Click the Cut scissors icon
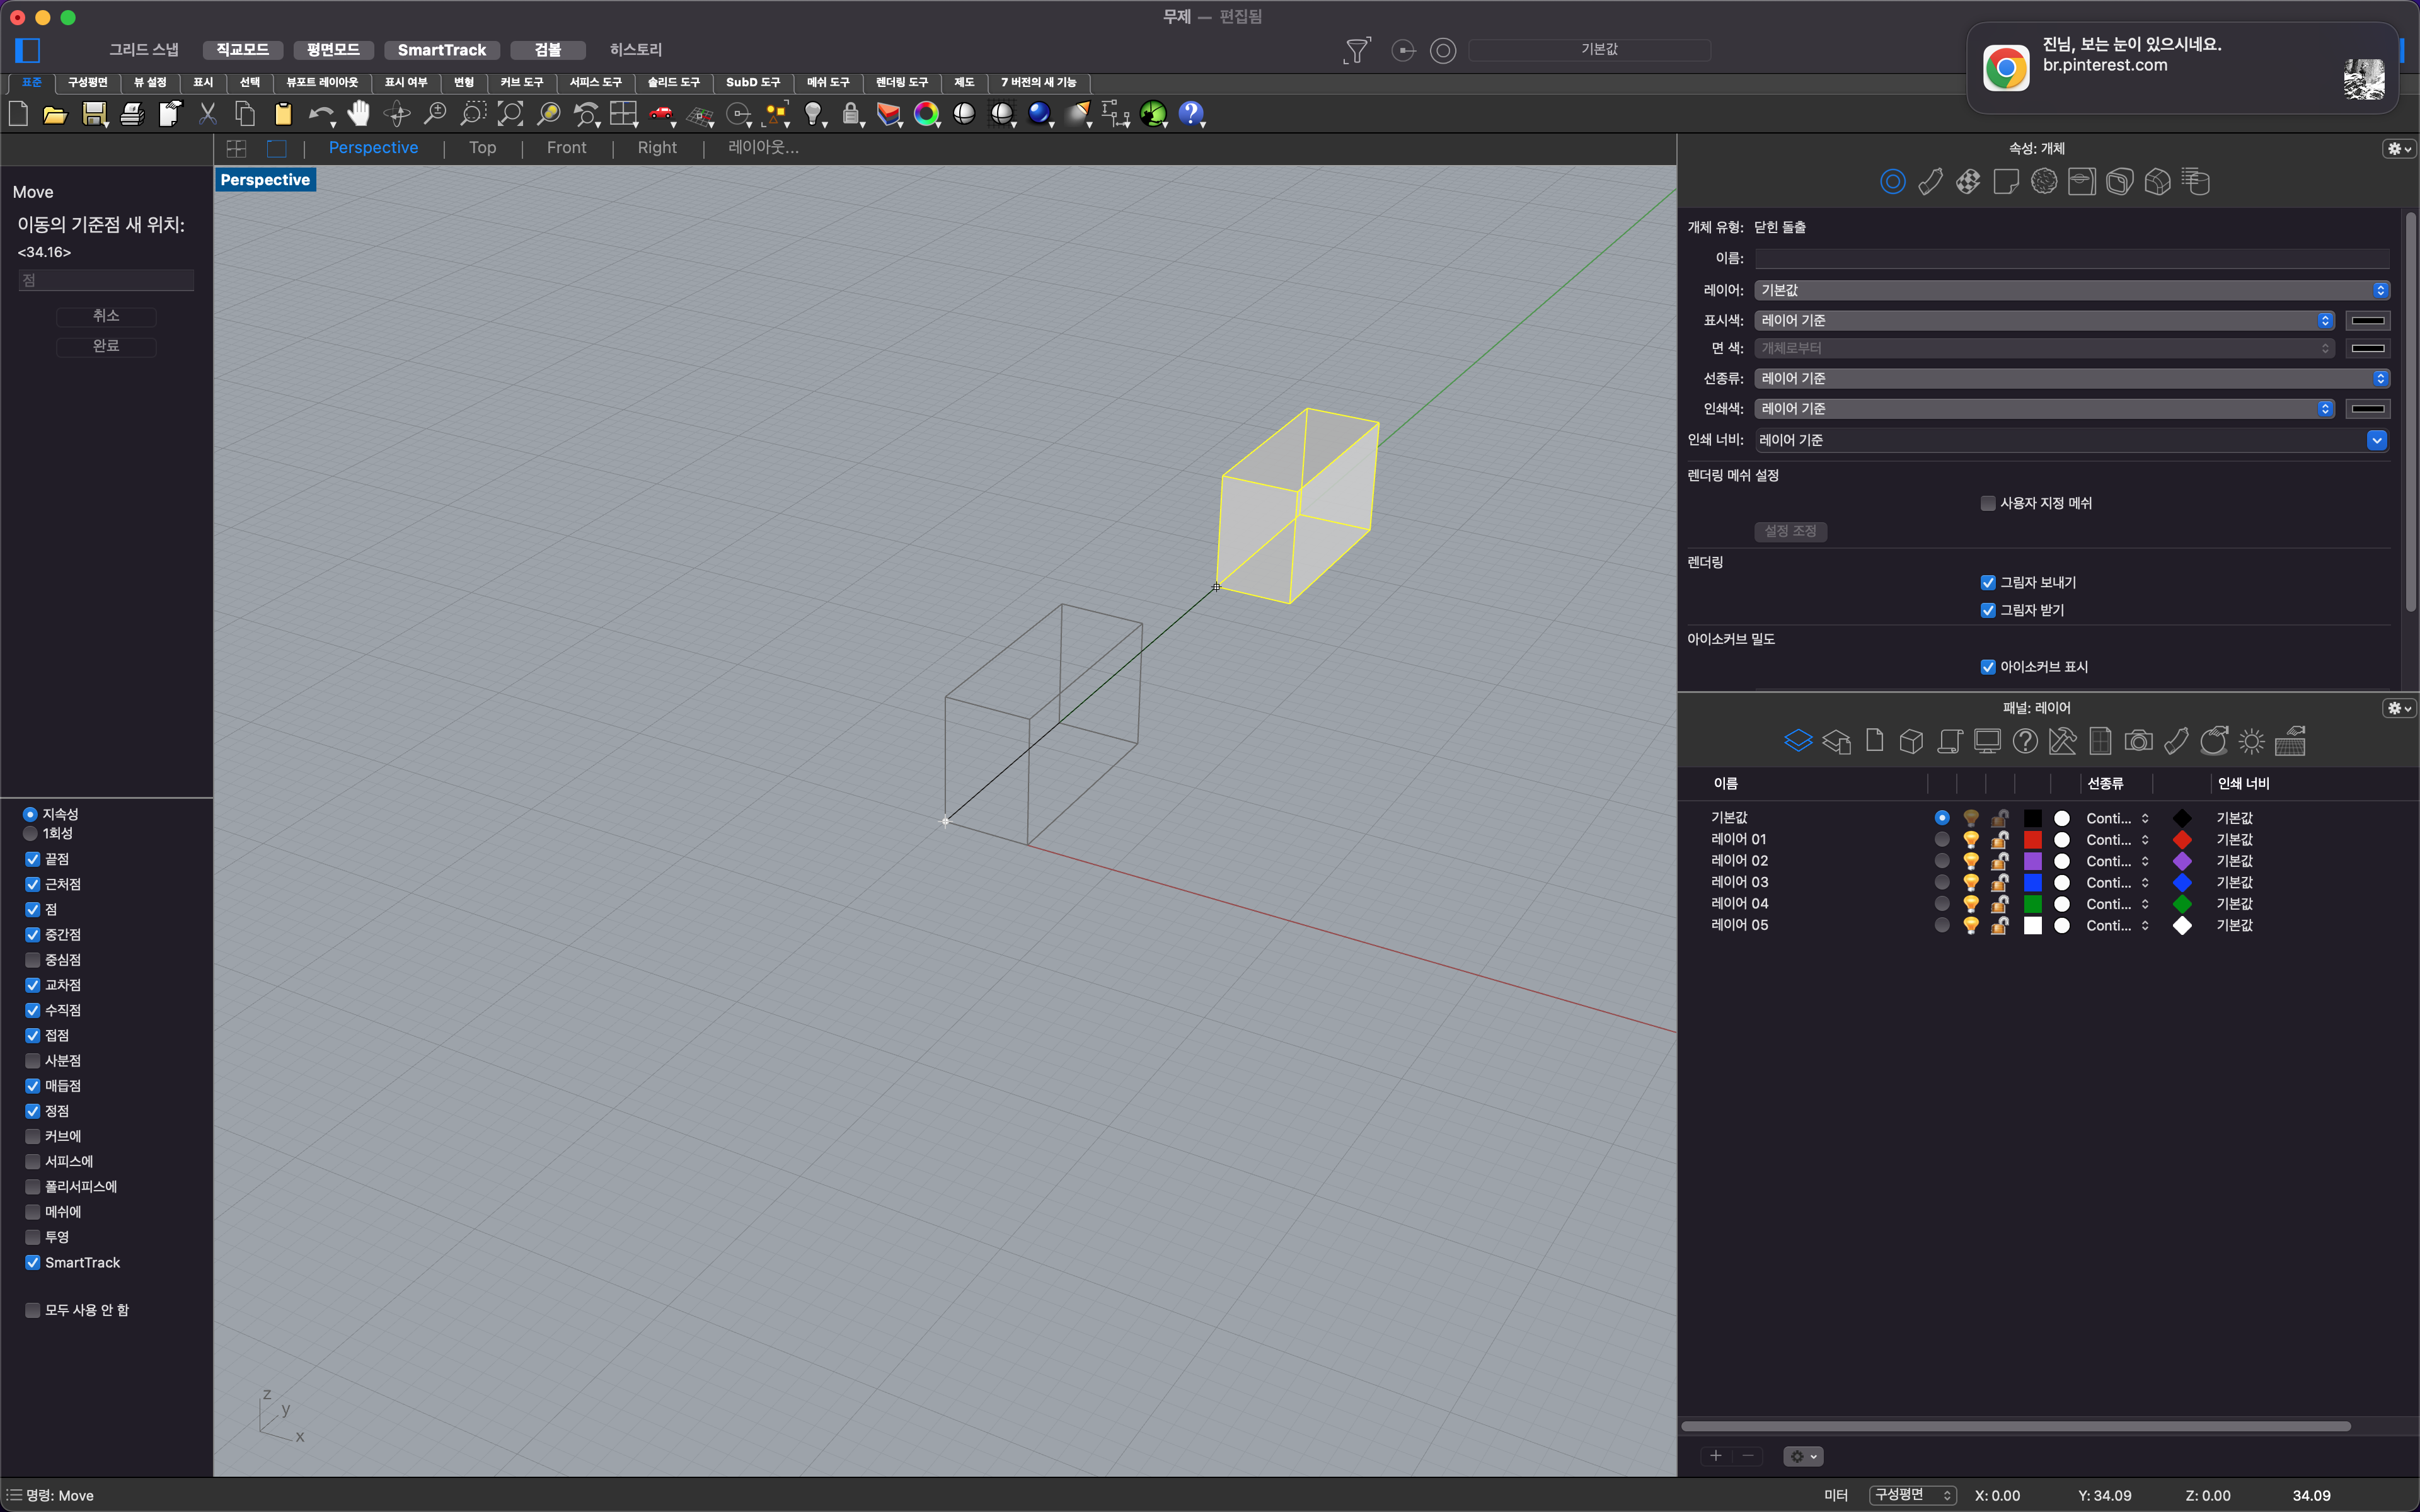 point(207,114)
